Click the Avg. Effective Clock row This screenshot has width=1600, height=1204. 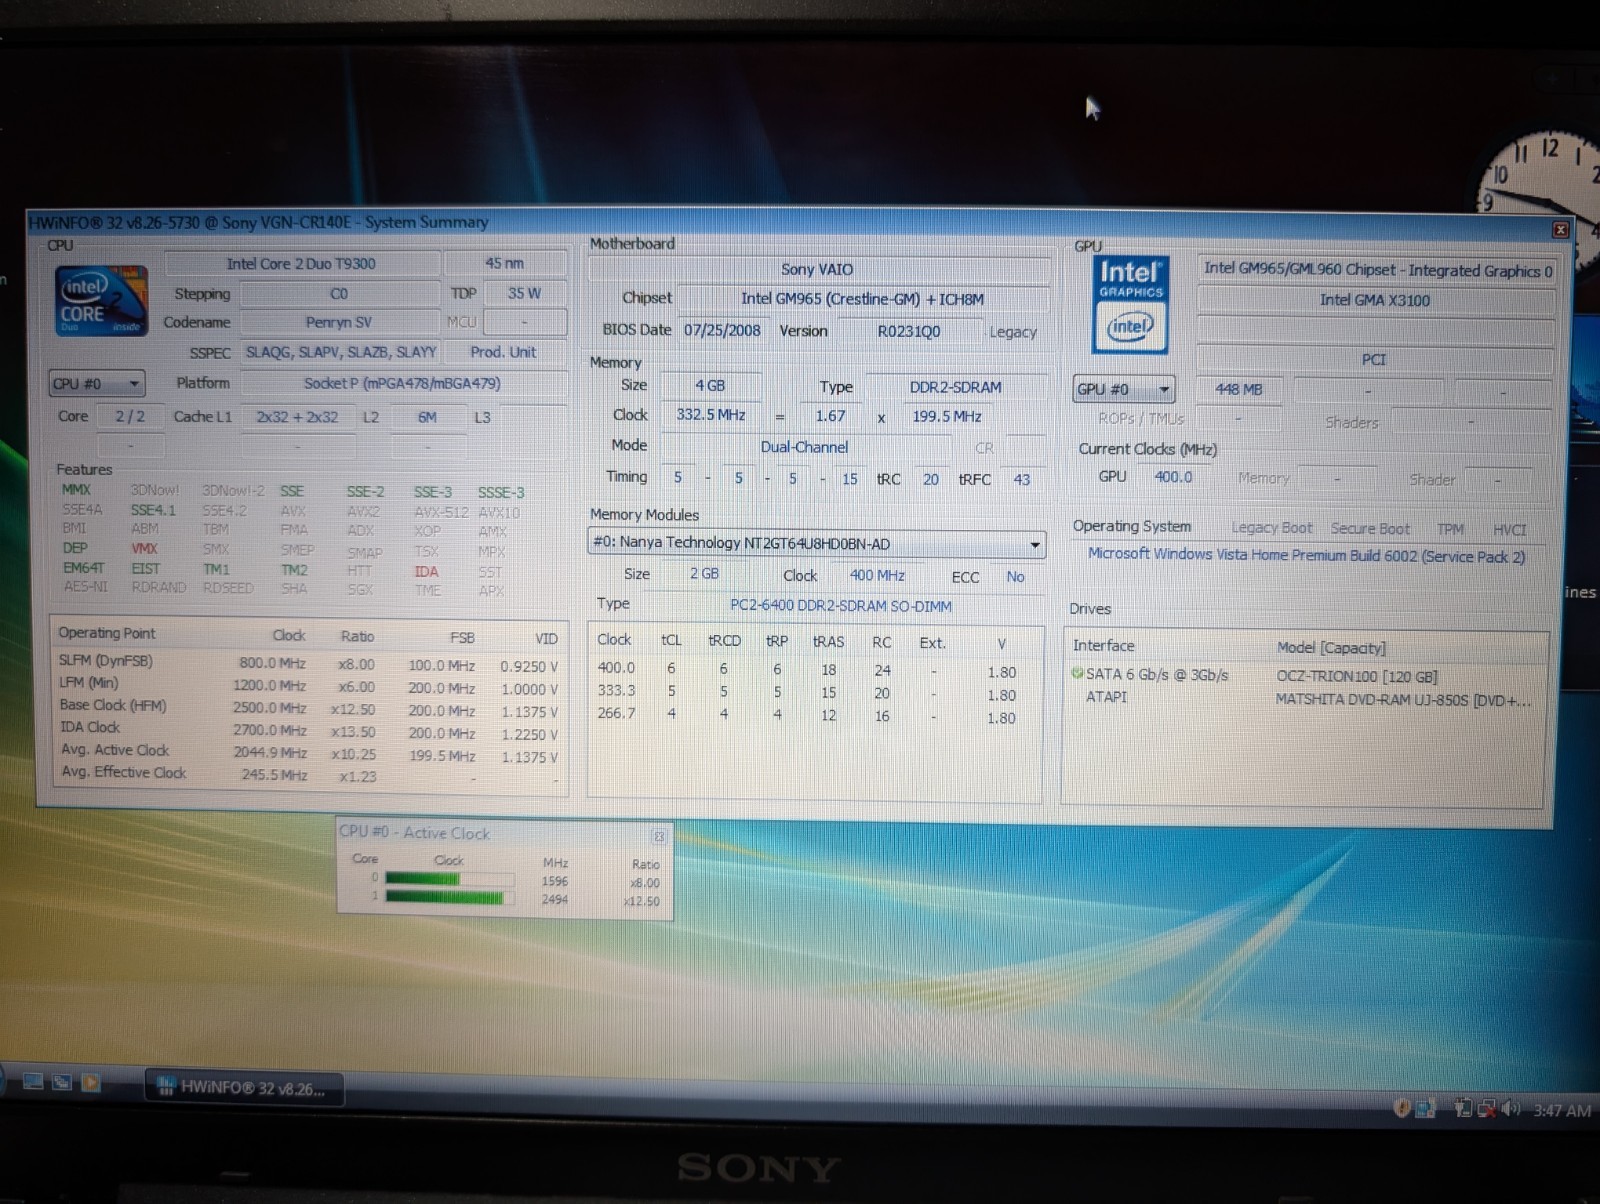(x=308, y=774)
